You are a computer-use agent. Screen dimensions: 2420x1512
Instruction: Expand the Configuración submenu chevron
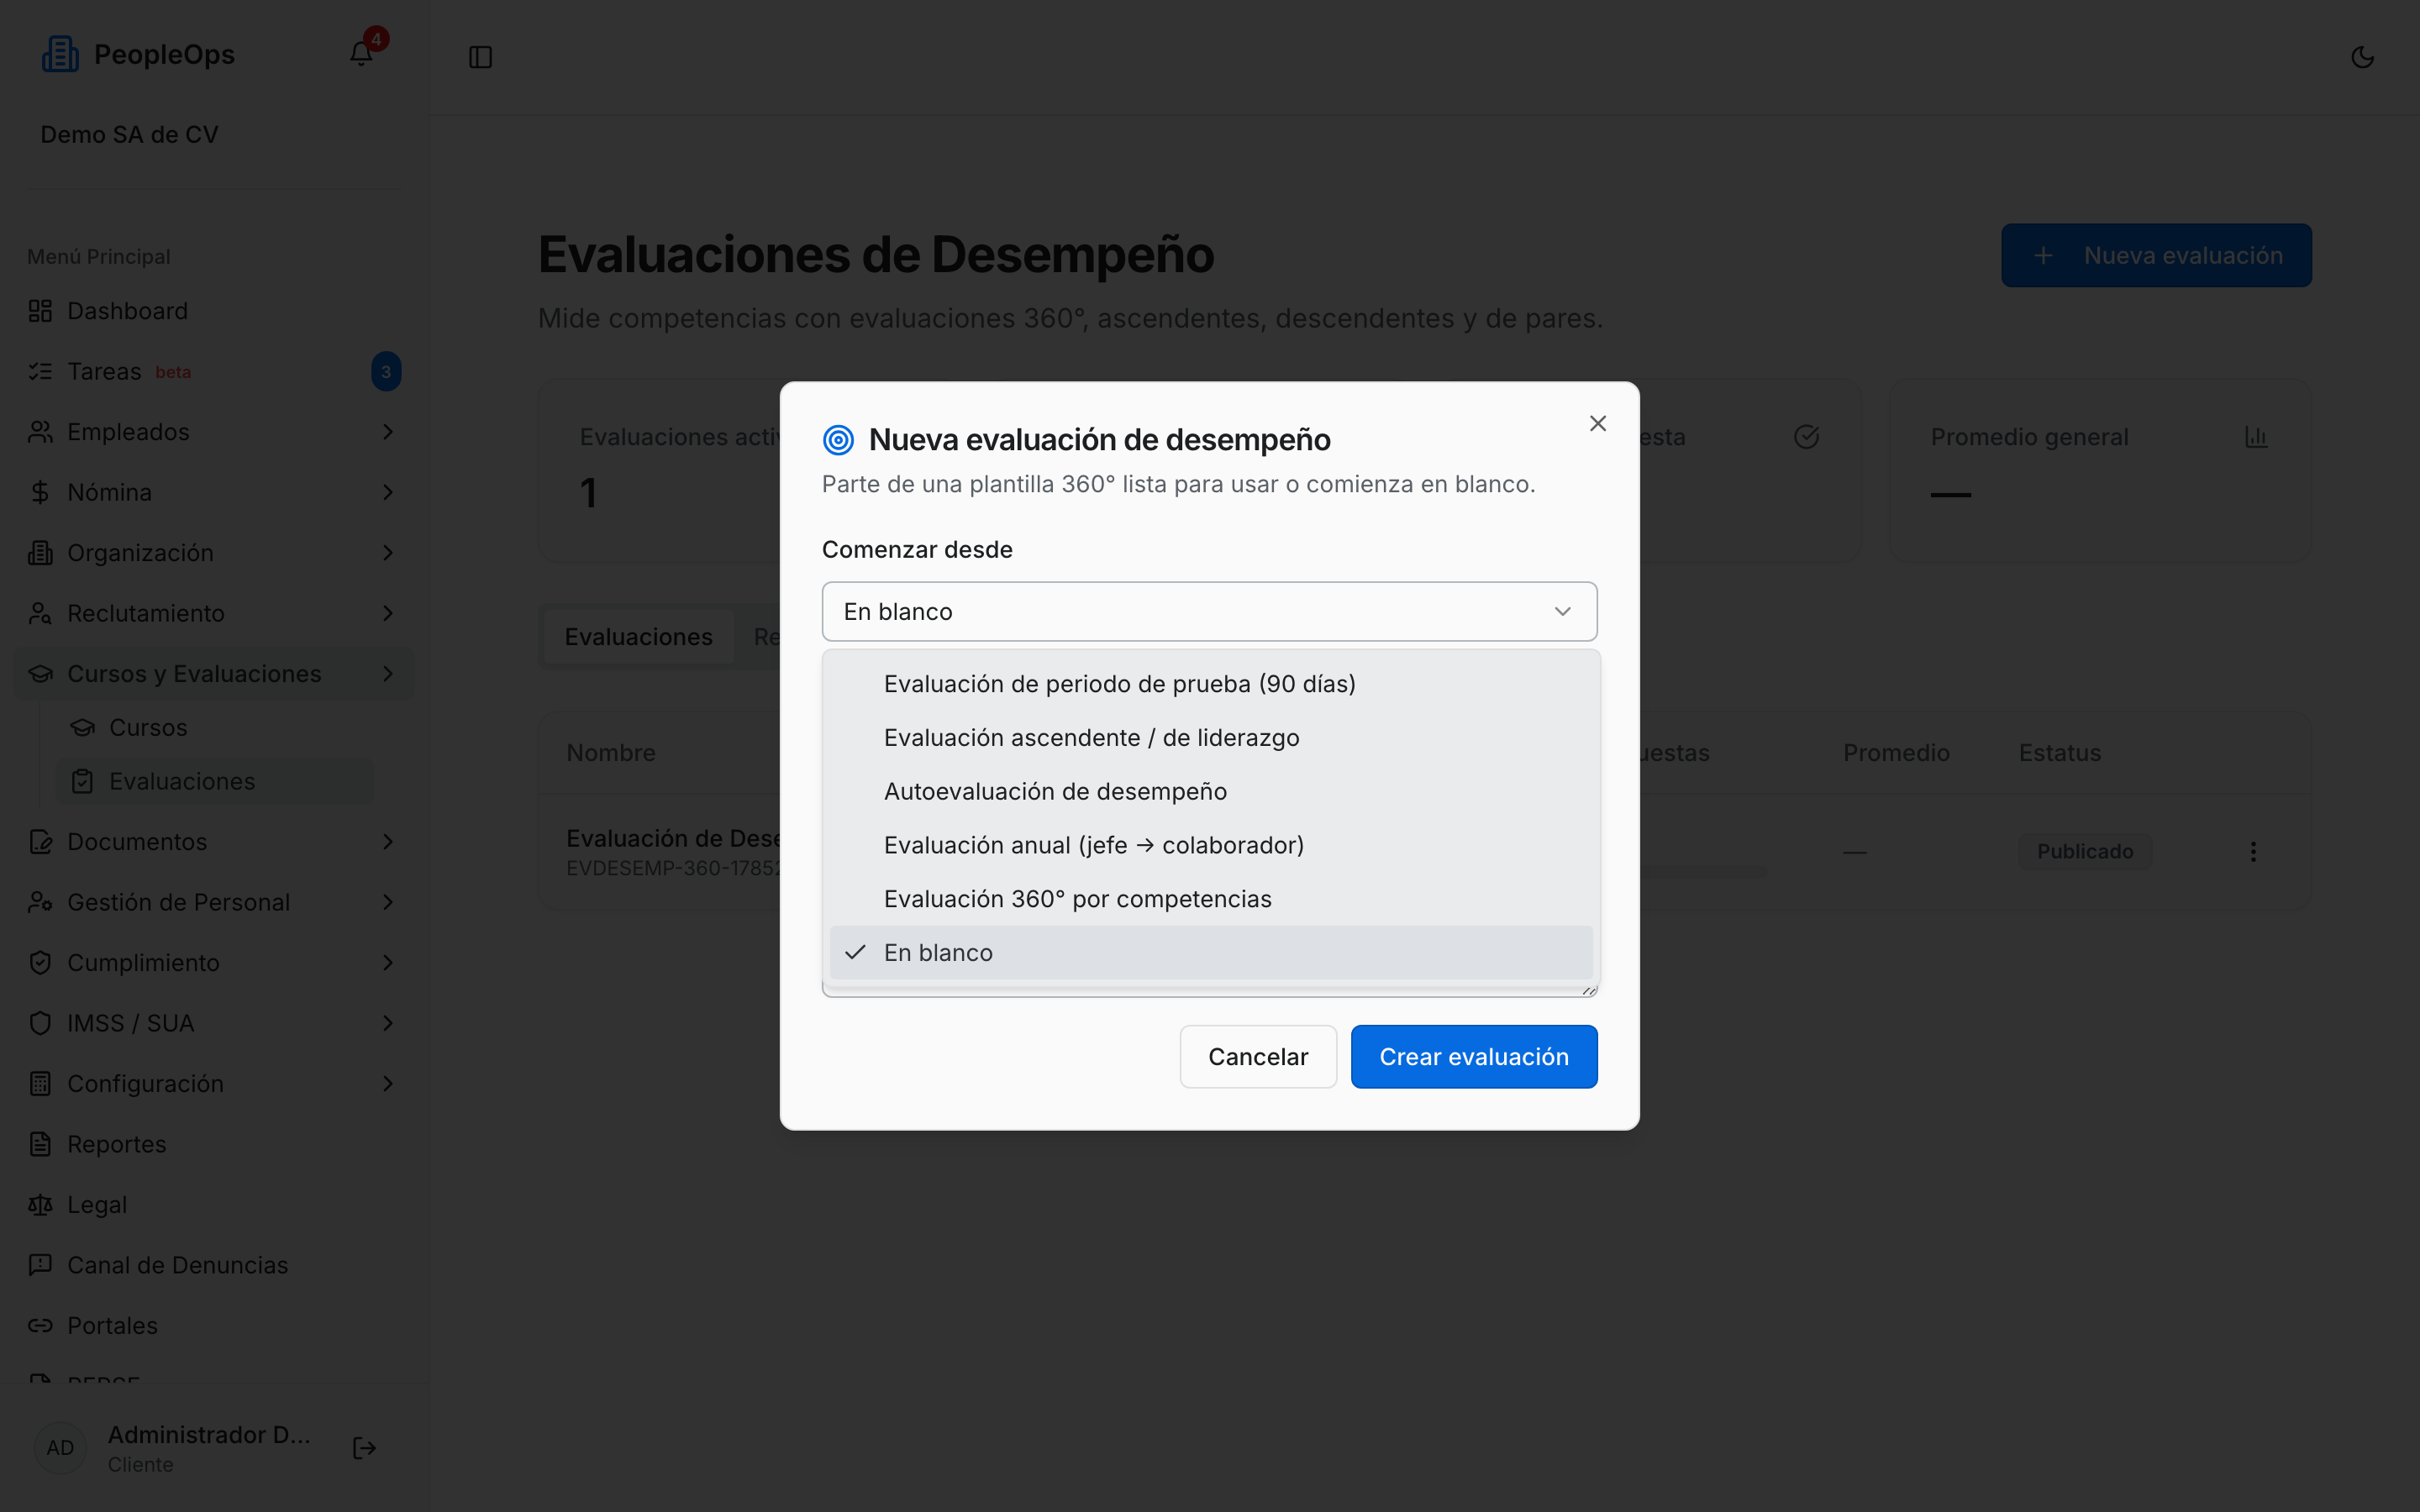tap(388, 1084)
